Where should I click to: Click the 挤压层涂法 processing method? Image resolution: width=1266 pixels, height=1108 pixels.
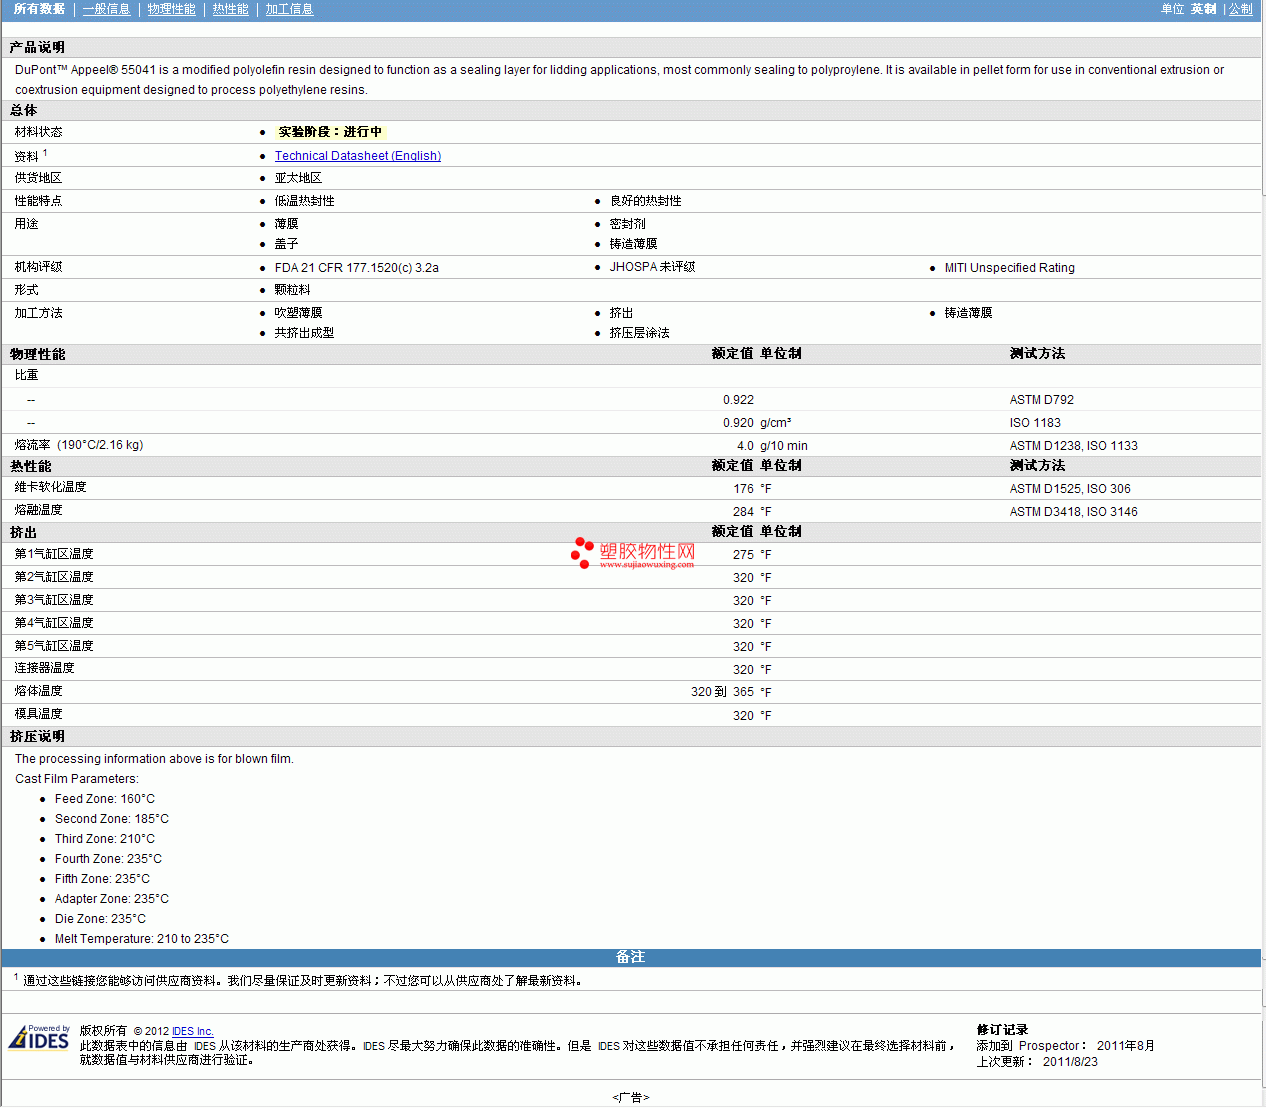[x=640, y=333]
